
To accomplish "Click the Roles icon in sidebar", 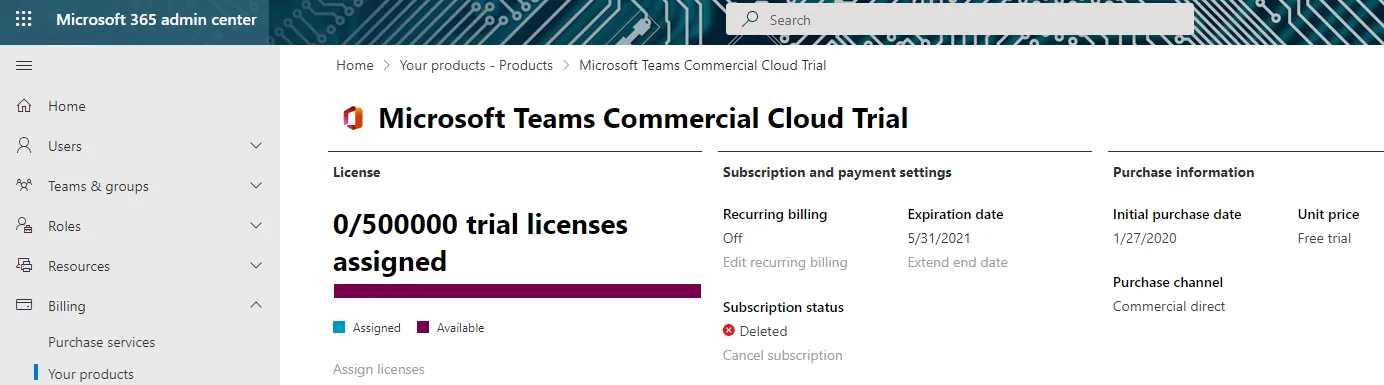I will [x=24, y=226].
